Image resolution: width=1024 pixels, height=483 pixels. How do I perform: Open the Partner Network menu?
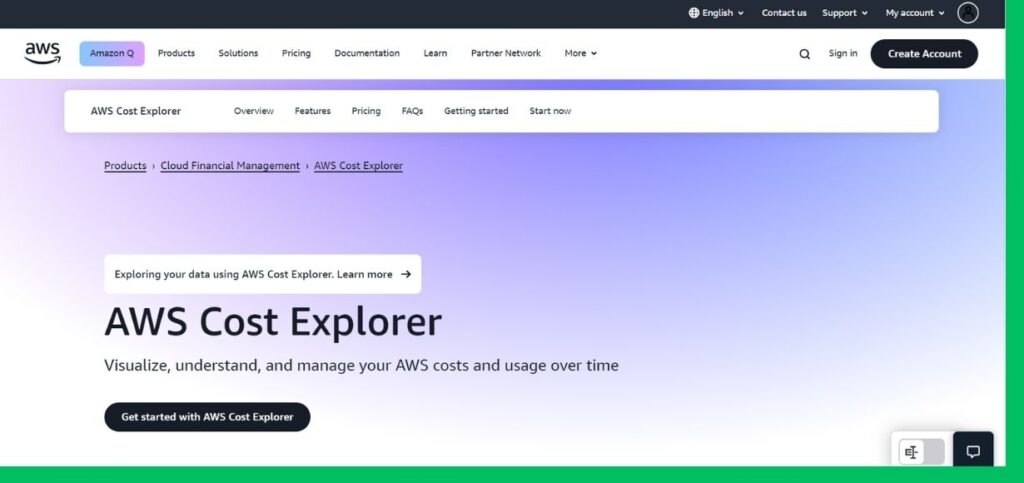point(506,54)
